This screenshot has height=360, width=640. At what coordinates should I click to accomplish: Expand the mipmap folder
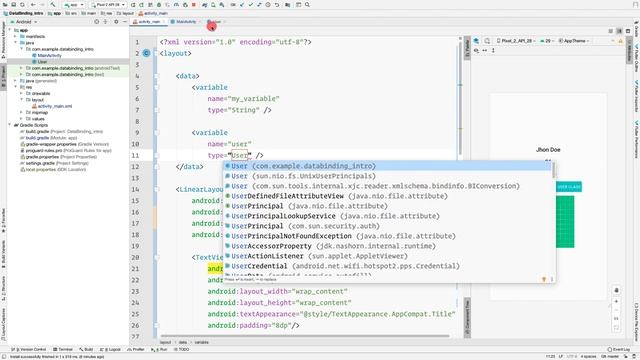(21, 112)
